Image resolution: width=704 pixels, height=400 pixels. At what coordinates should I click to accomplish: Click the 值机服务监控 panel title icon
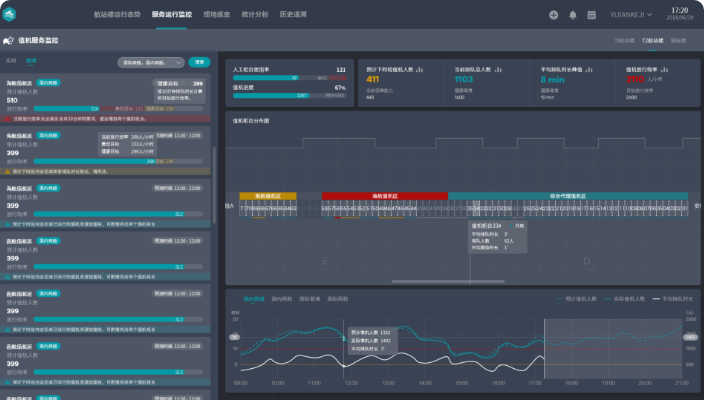point(9,40)
